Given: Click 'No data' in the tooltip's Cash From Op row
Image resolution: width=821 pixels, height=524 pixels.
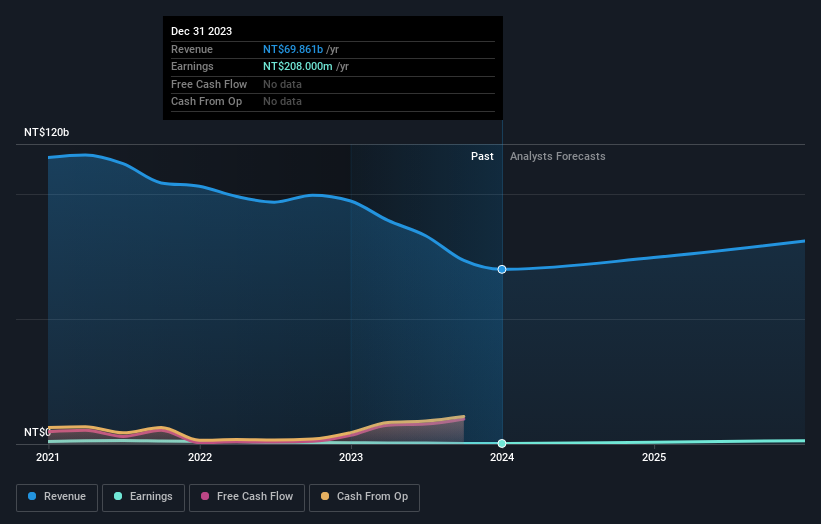Looking at the screenshot, I should pos(282,102).
